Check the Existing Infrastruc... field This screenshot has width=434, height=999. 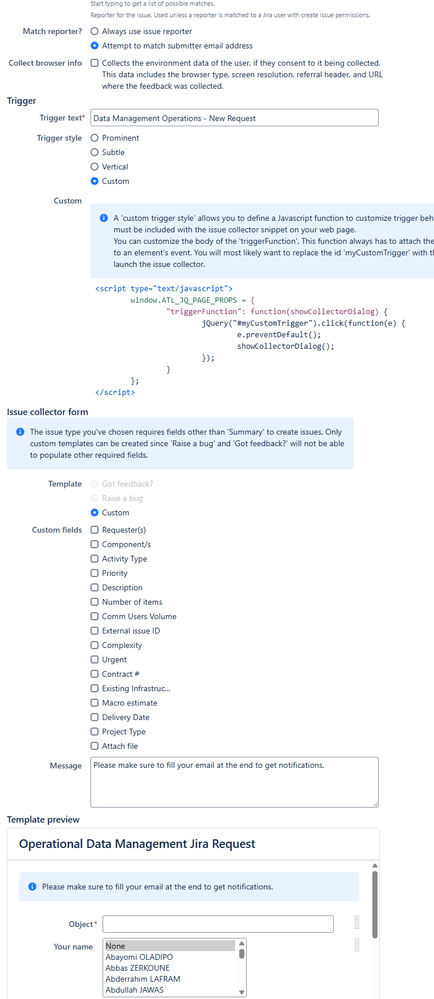coord(95,689)
